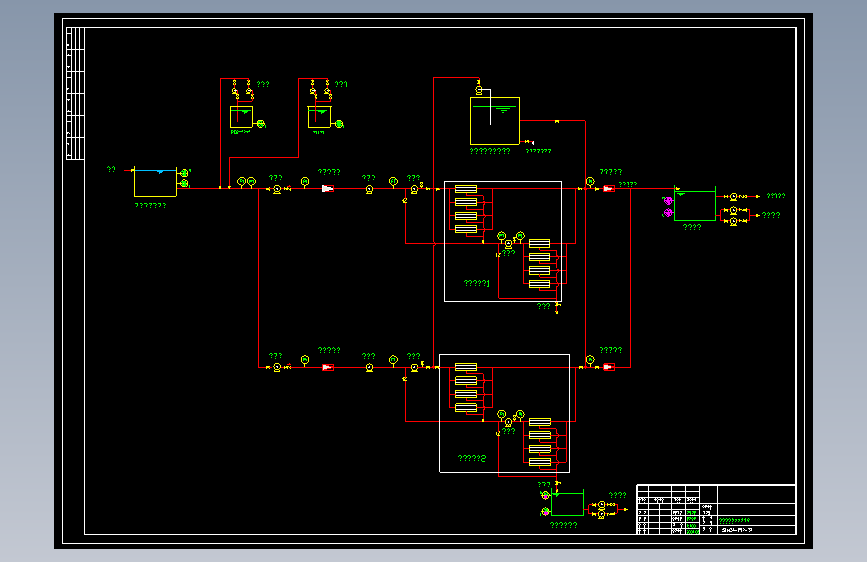Image resolution: width=867 pixels, height=562 pixels.
Task: Click the '?????1' label of membrane unit 1
Action: [x=477, y=283]
